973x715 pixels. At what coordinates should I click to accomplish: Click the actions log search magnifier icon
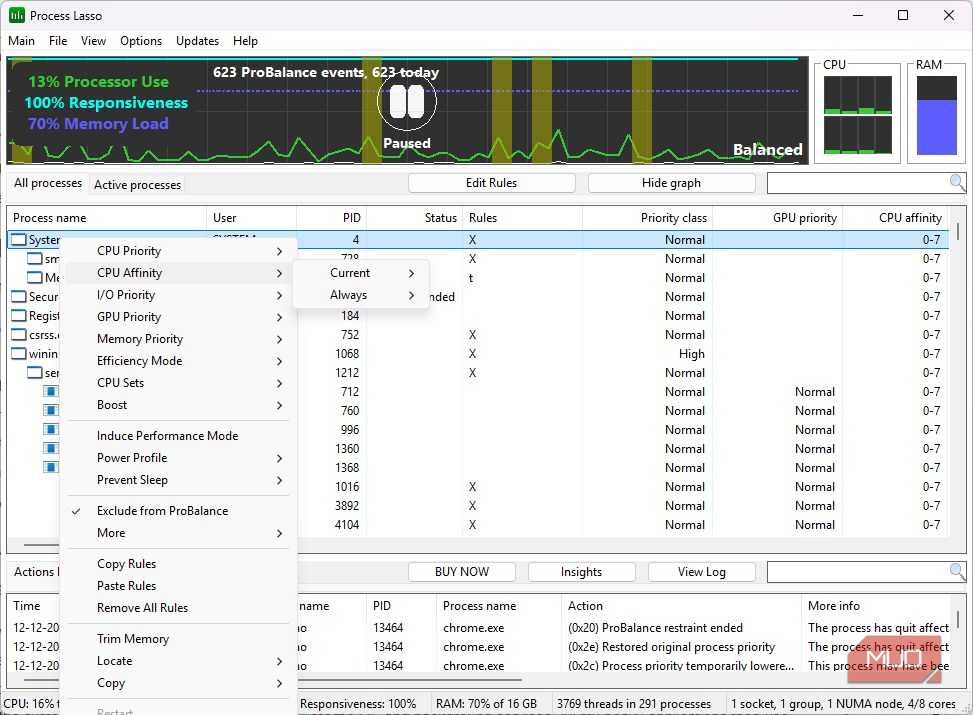pos(957,572)
